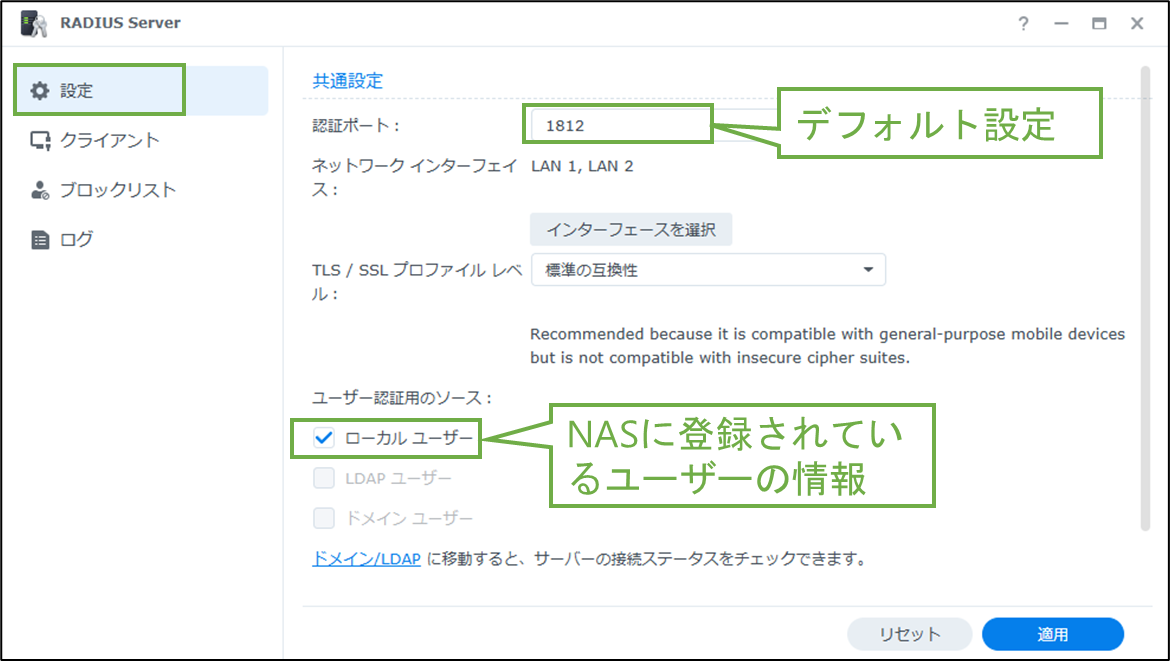The height and width of the screenshot is (661, 1170).
Task: Enable the ドメイン ユーザー checkbox
Action: pos(323,518)
